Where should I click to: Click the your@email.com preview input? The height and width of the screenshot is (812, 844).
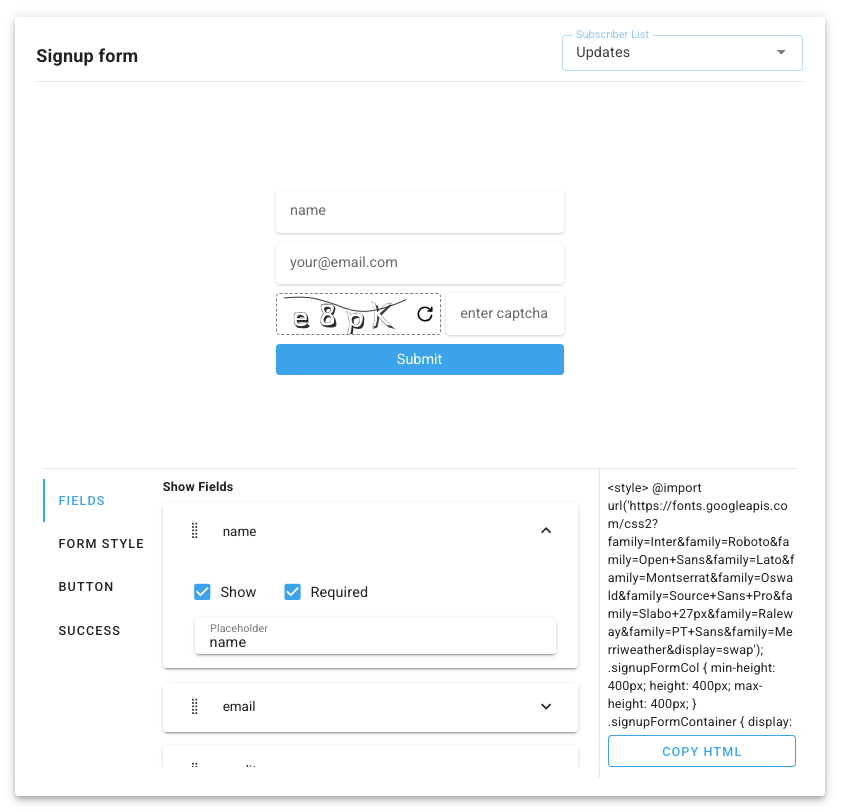point(419,263)
